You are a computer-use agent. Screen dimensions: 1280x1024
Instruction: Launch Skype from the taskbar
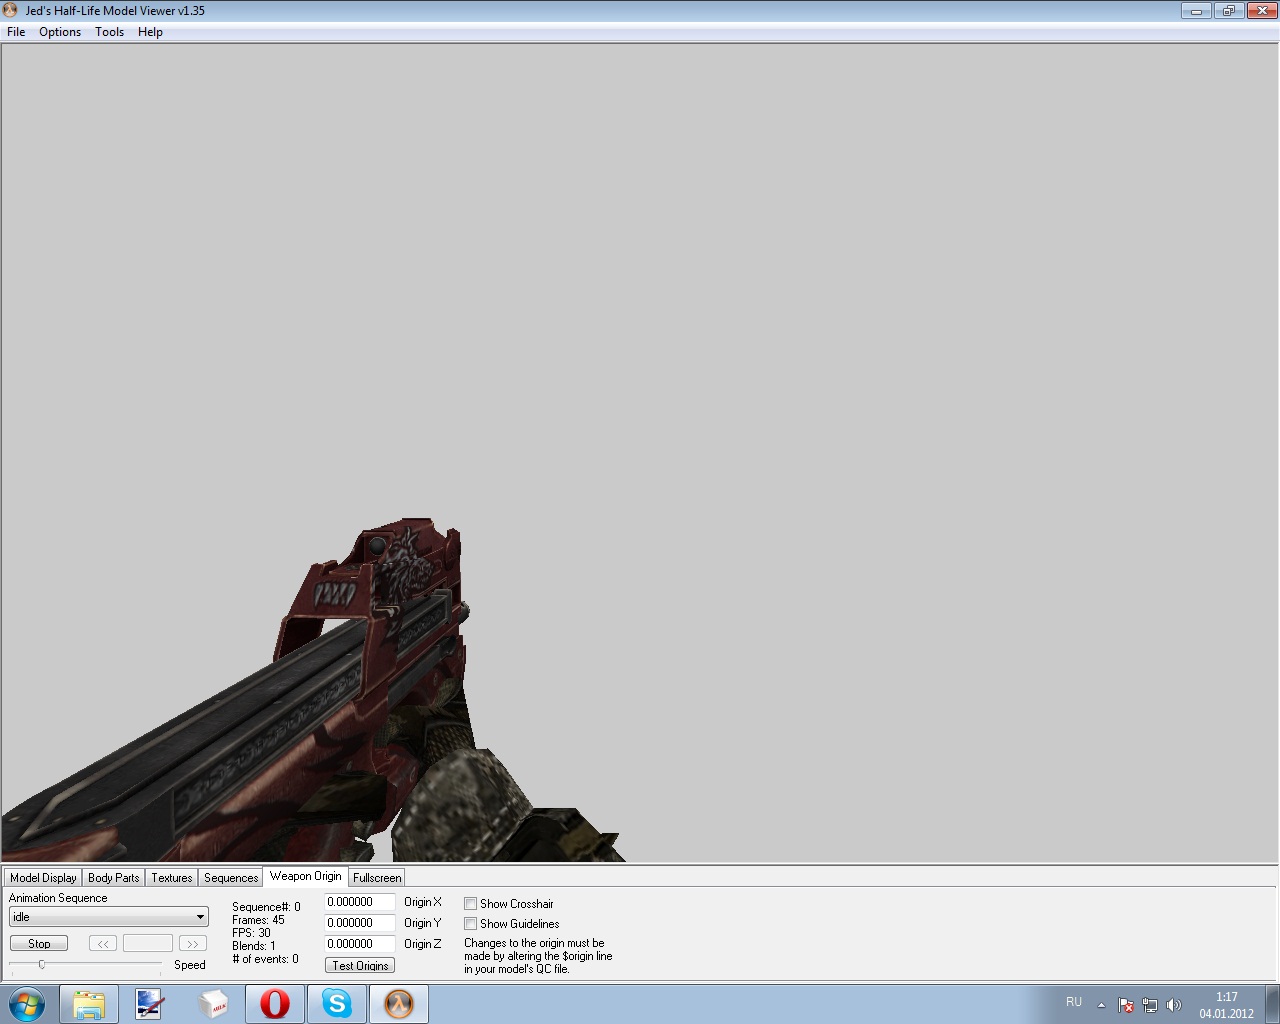337,1004
